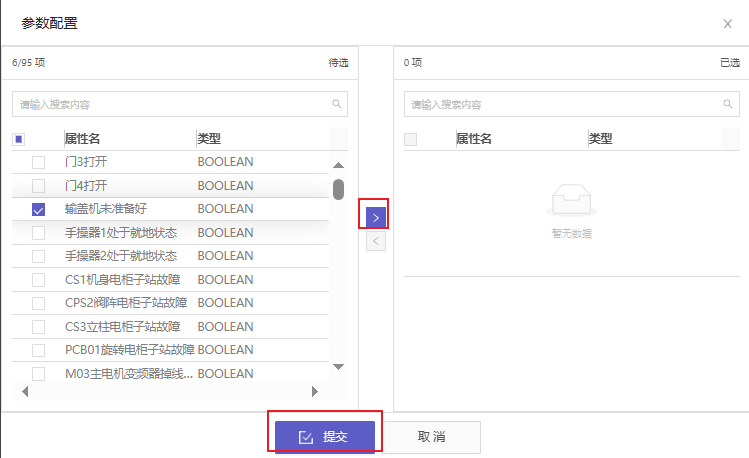This screenshot has width=749, height=458.
Task: Click the 类型 column header in right list
Action: pyautogui.click(x=600, y=139)
